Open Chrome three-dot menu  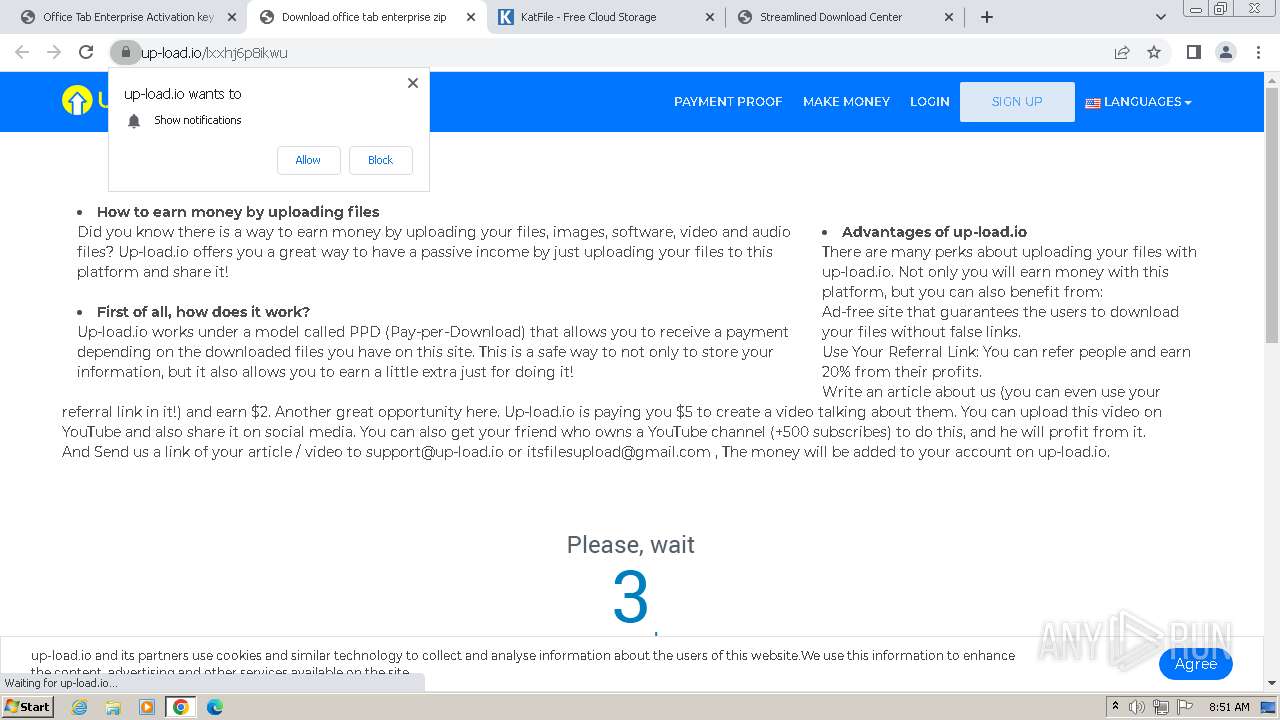coord(1258,52)
